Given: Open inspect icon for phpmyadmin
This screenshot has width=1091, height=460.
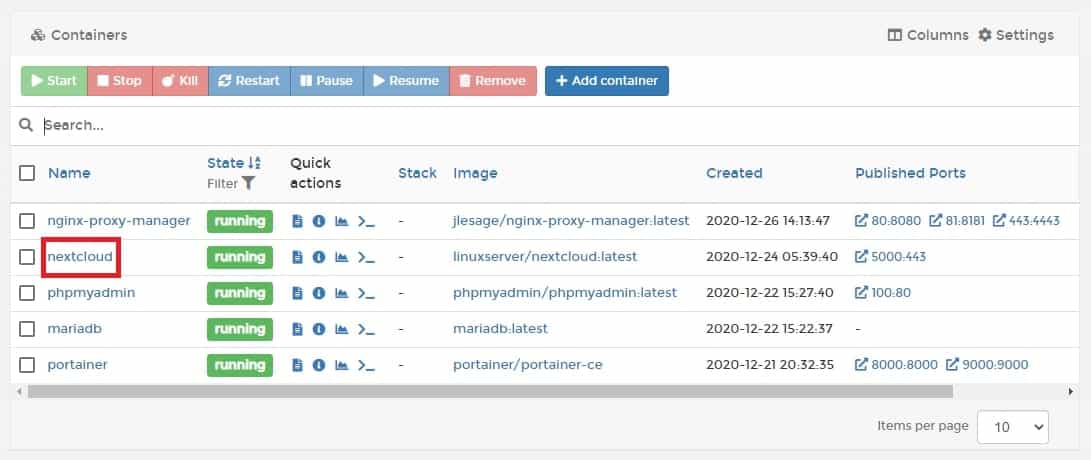Looking at the screenshot, I should tap(319, 293).
